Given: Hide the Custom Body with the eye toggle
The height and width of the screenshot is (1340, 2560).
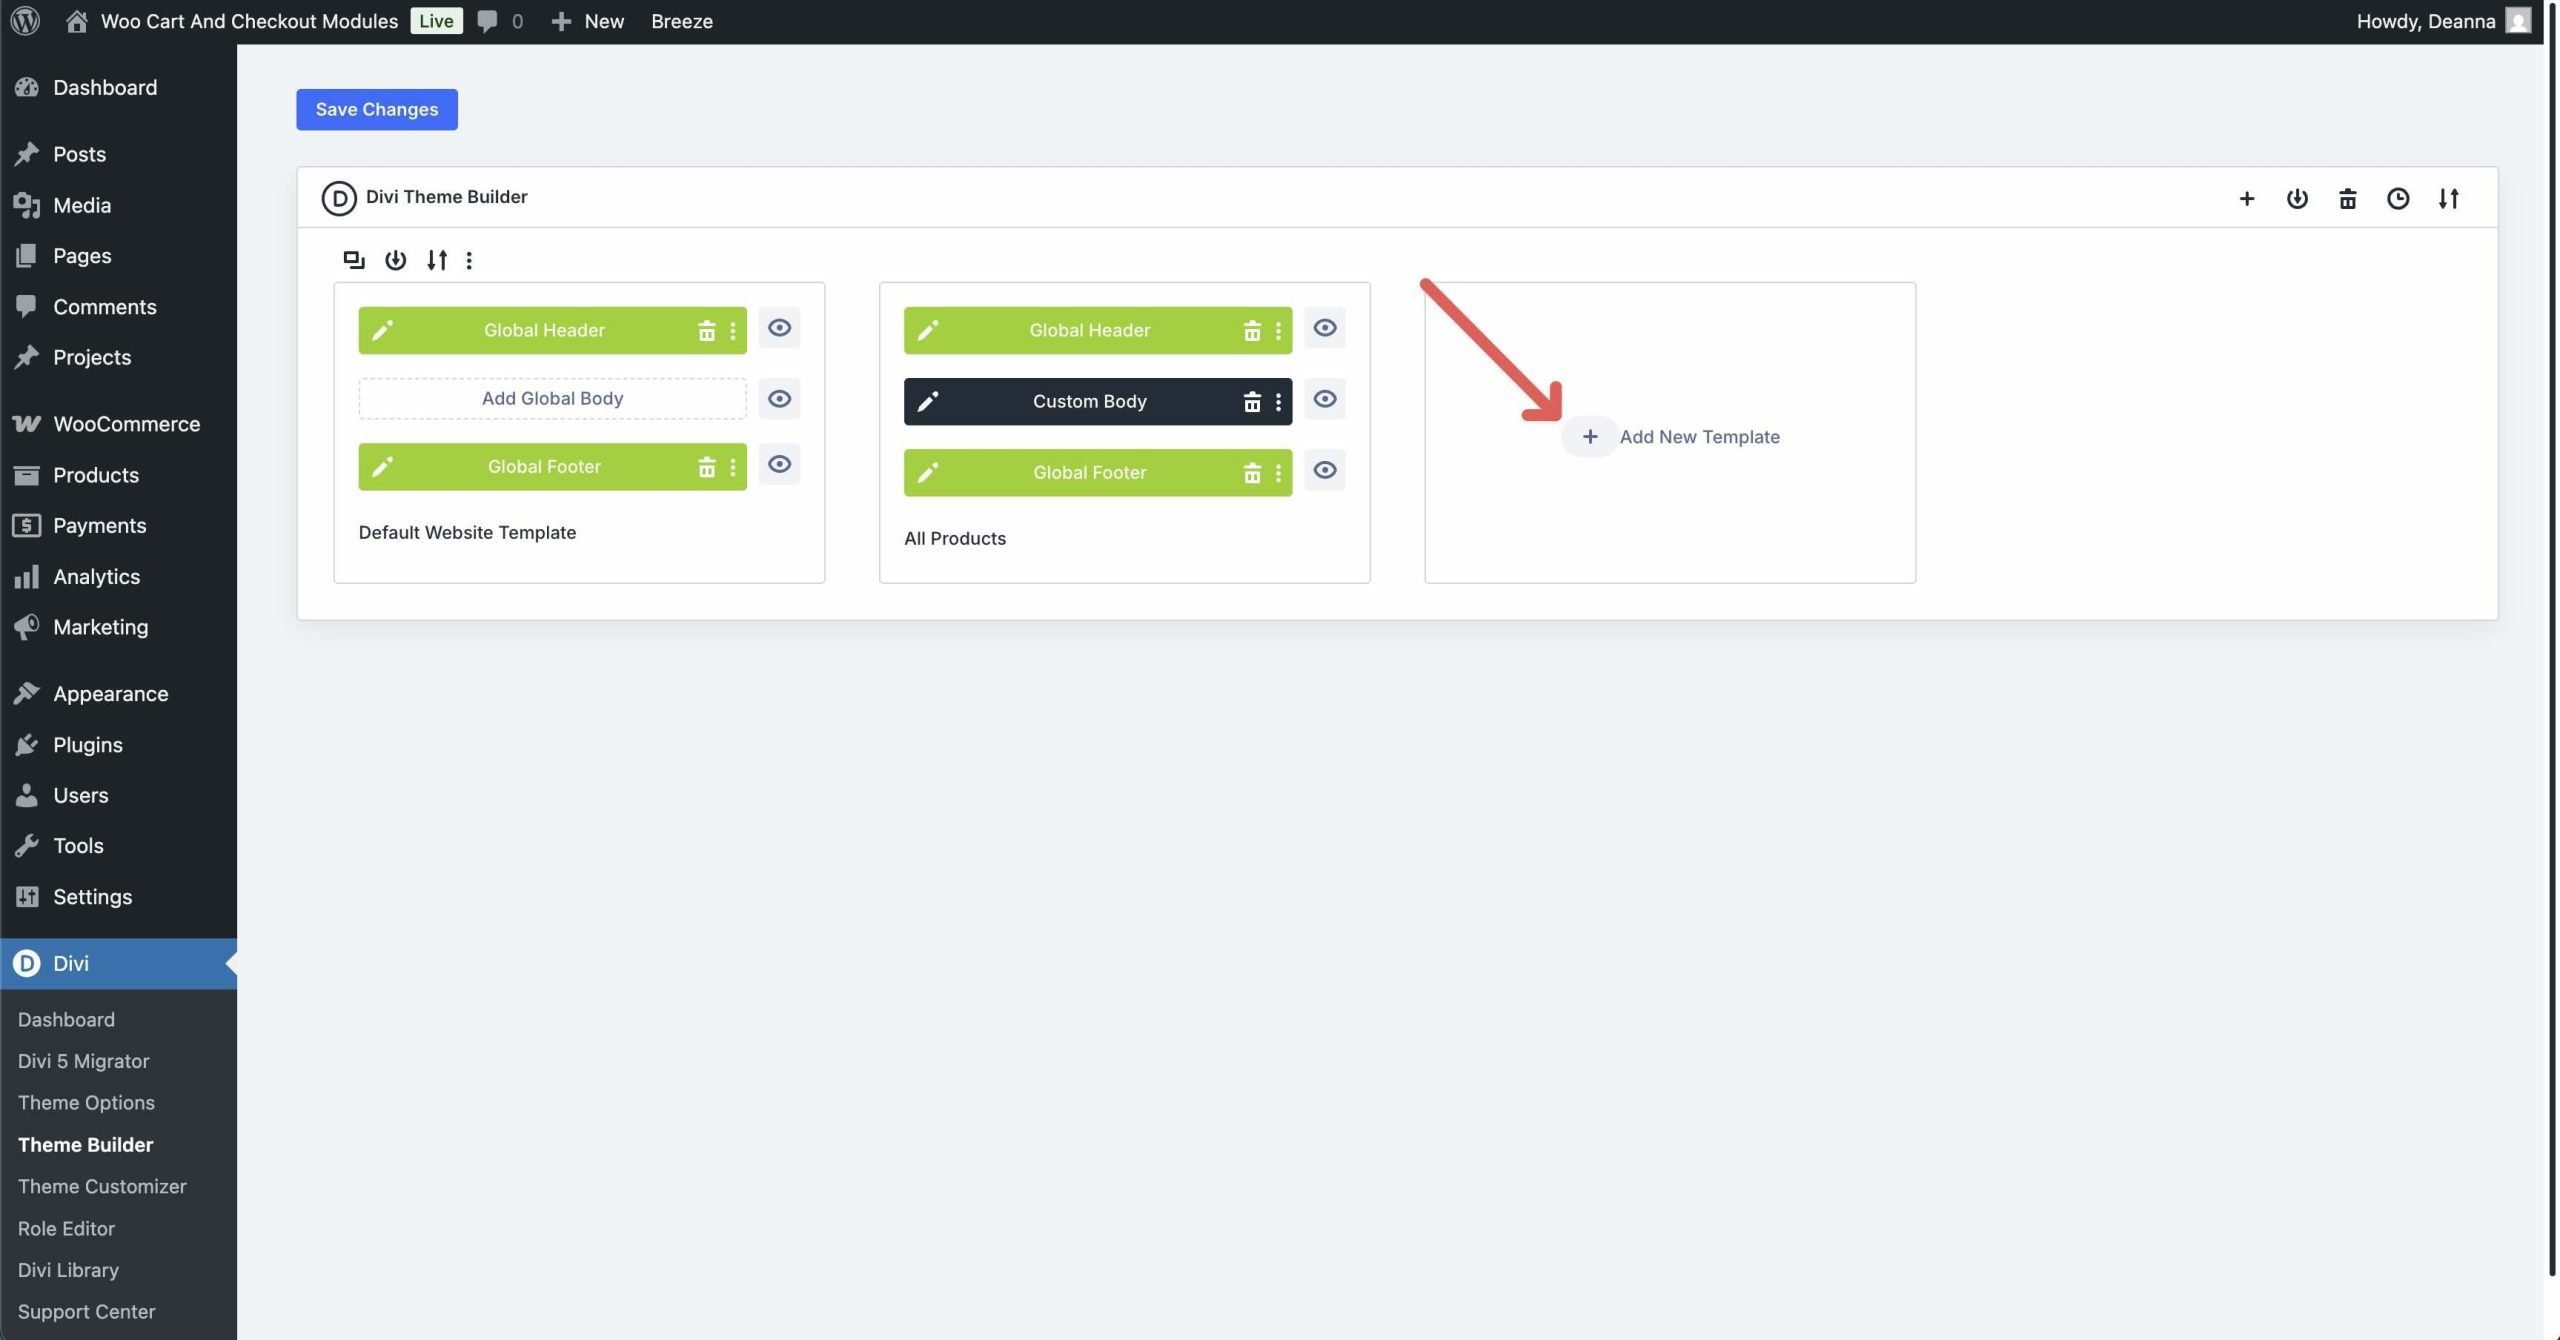Looking at the screenshot, I should coord(1324,399).
